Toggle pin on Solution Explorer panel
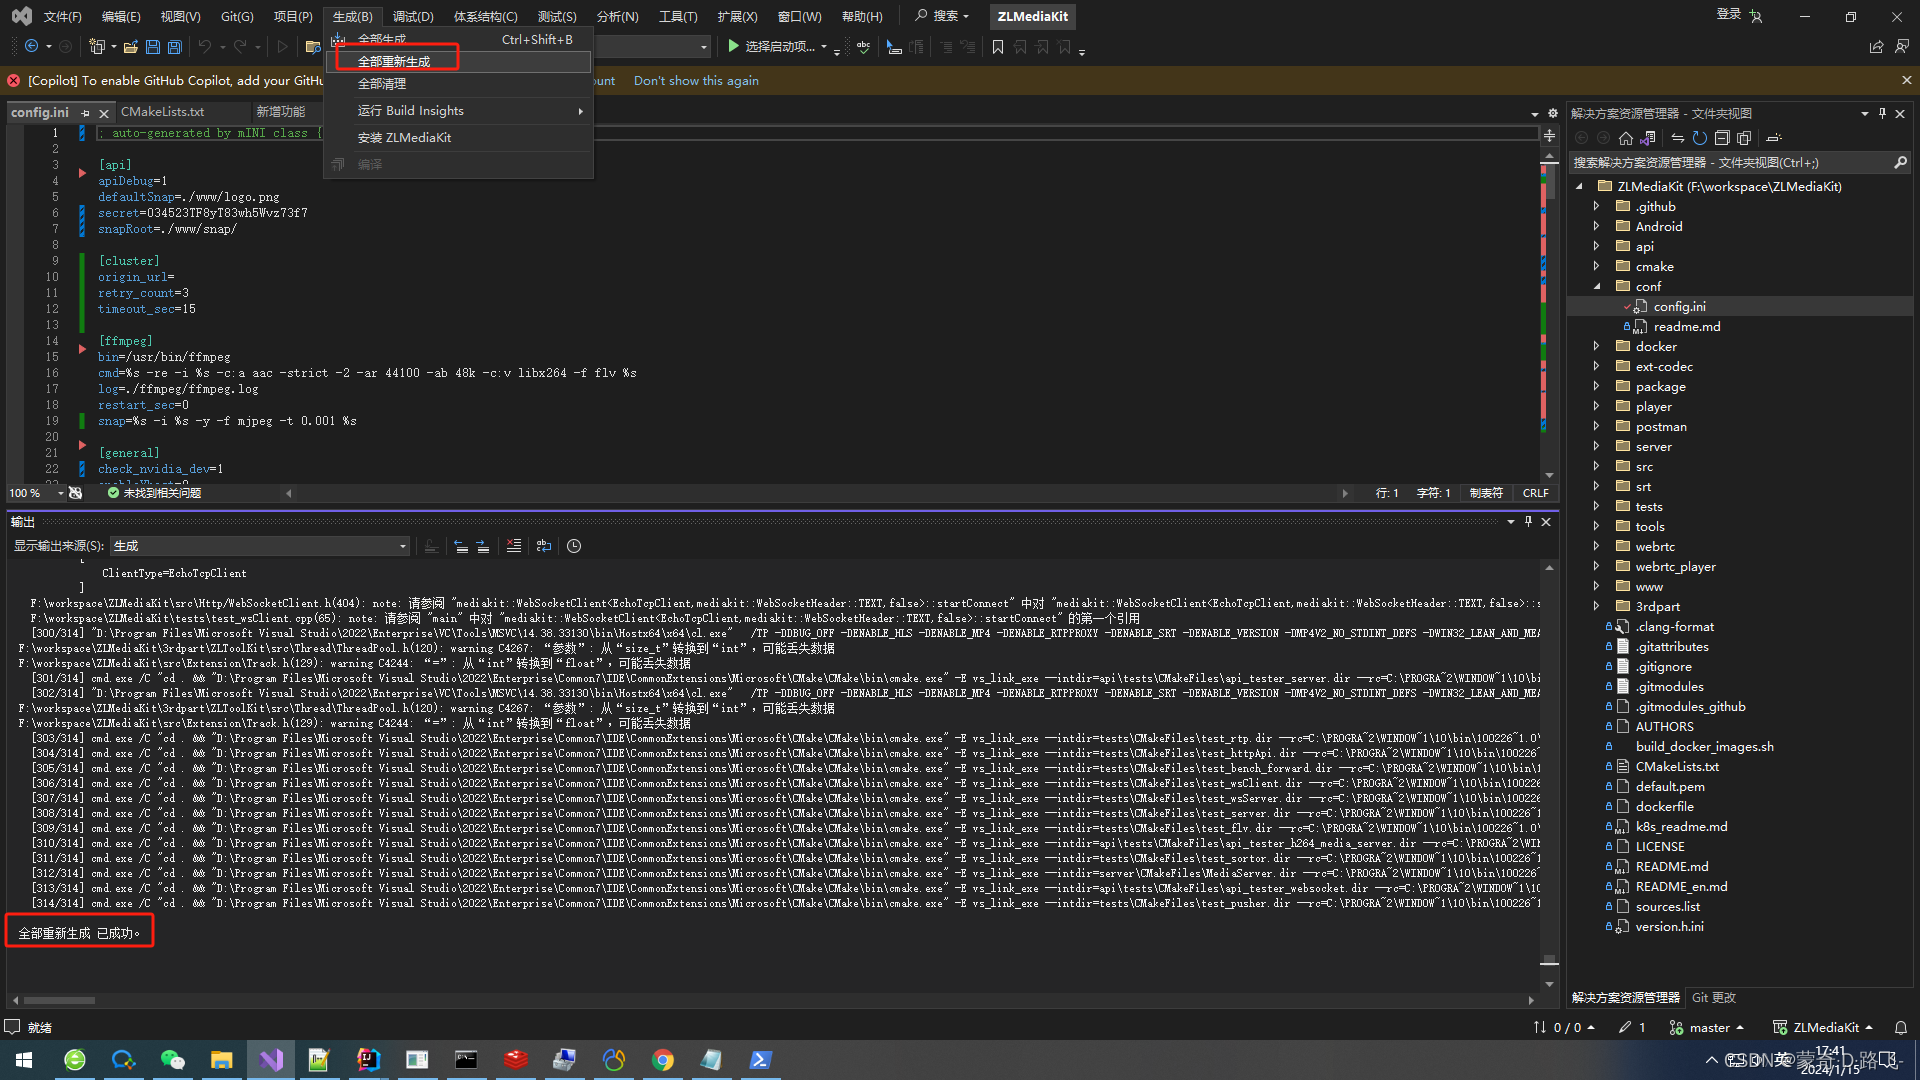This screenshot has width=1920, height=1080. coord(1882,113)
